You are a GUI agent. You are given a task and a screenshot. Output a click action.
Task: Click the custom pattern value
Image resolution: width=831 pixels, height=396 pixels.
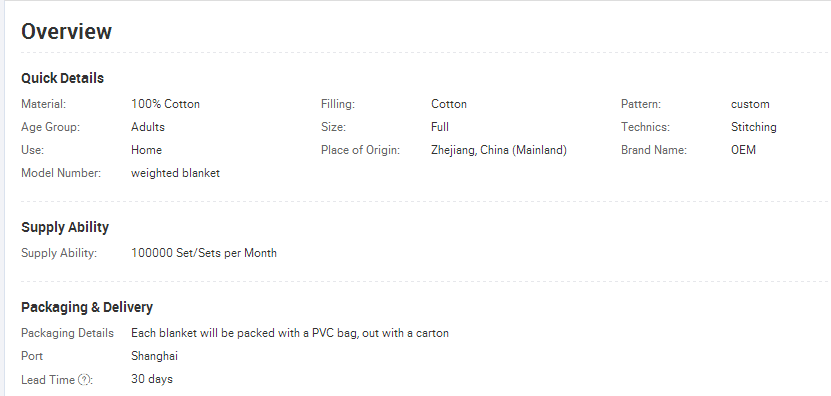point(750,104)
